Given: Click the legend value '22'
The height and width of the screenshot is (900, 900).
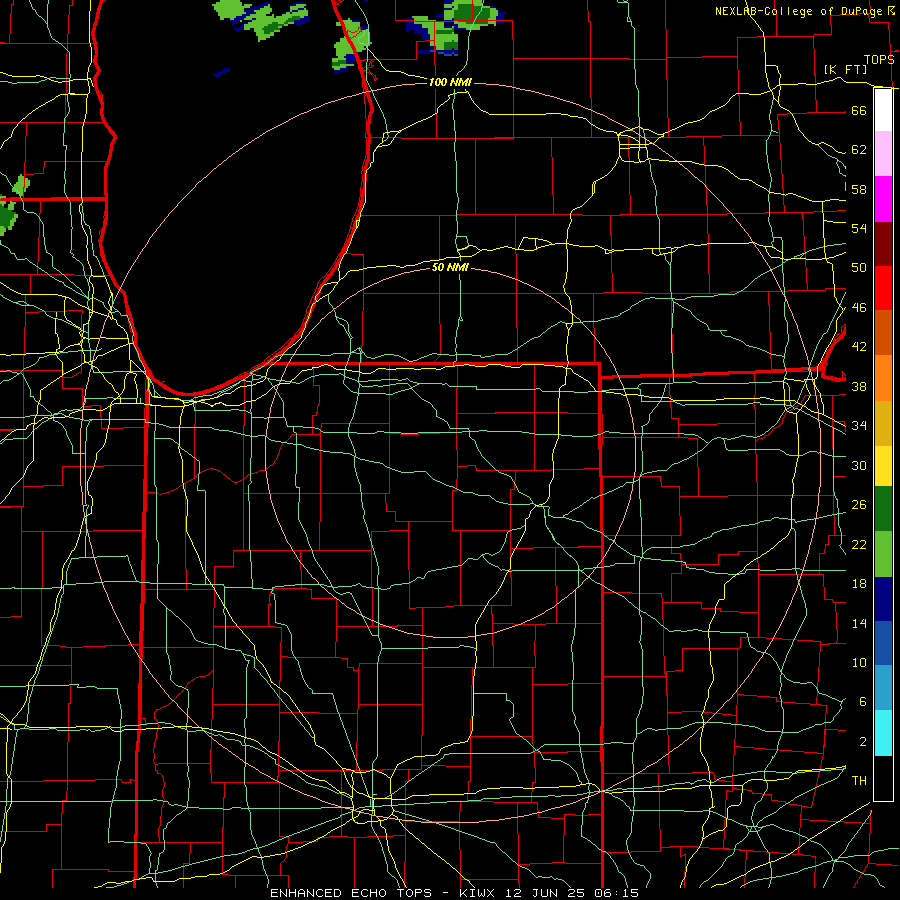Looking at the screenshot, I should [x=859, y=544].
